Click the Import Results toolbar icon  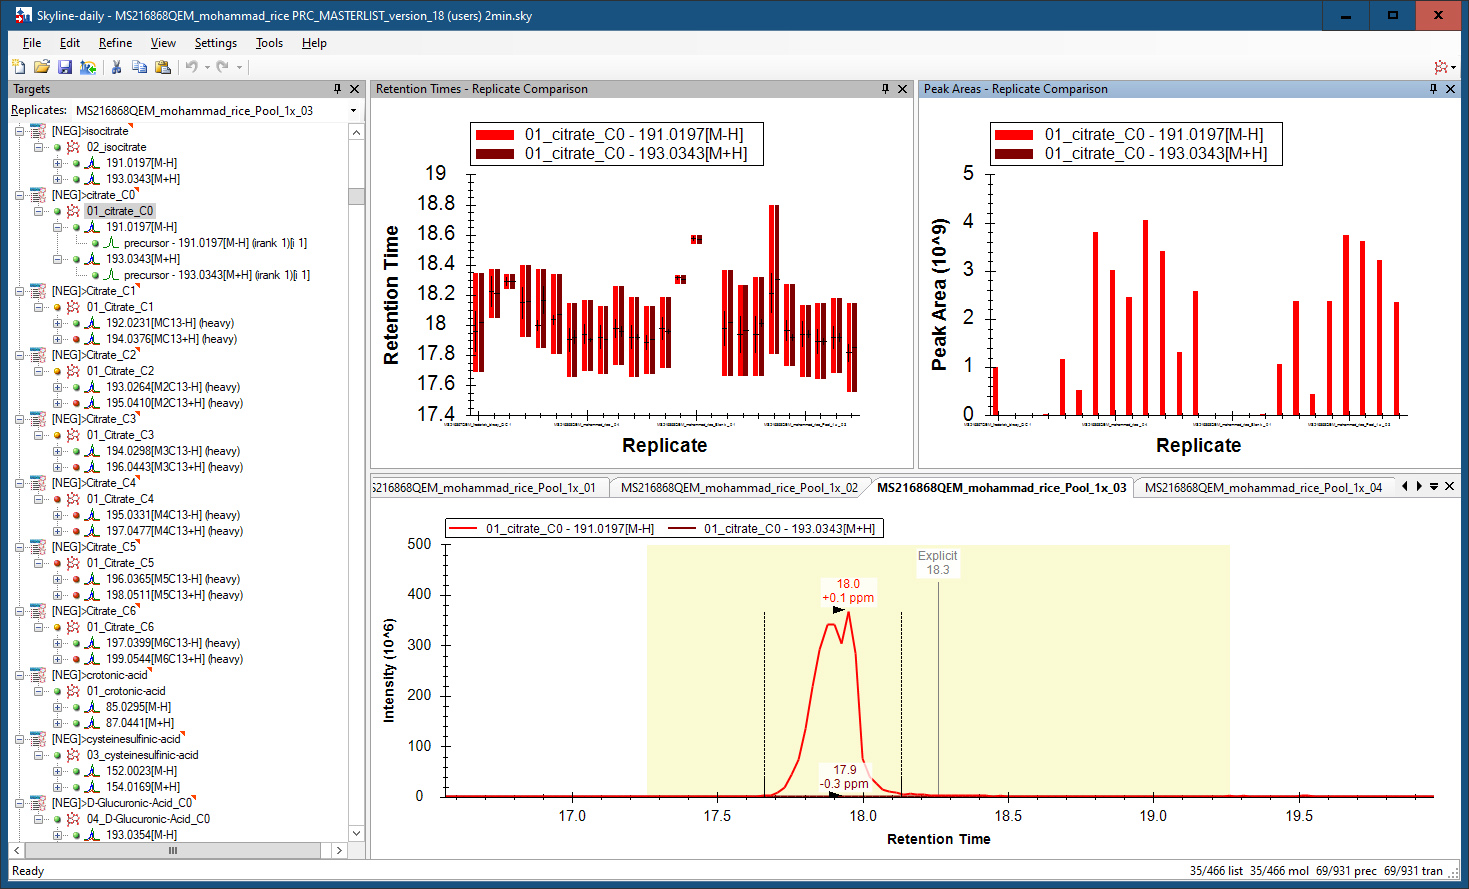point(88,67)
